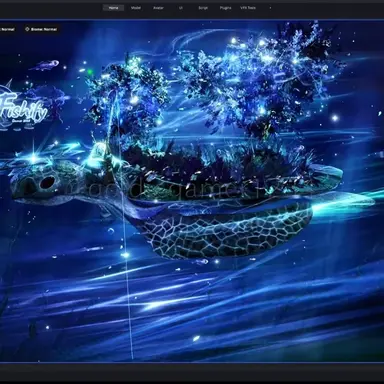Expand the tab overflow arrow
Screen dimensions: 384x384
pyautogui.click(x=270, y=8)
